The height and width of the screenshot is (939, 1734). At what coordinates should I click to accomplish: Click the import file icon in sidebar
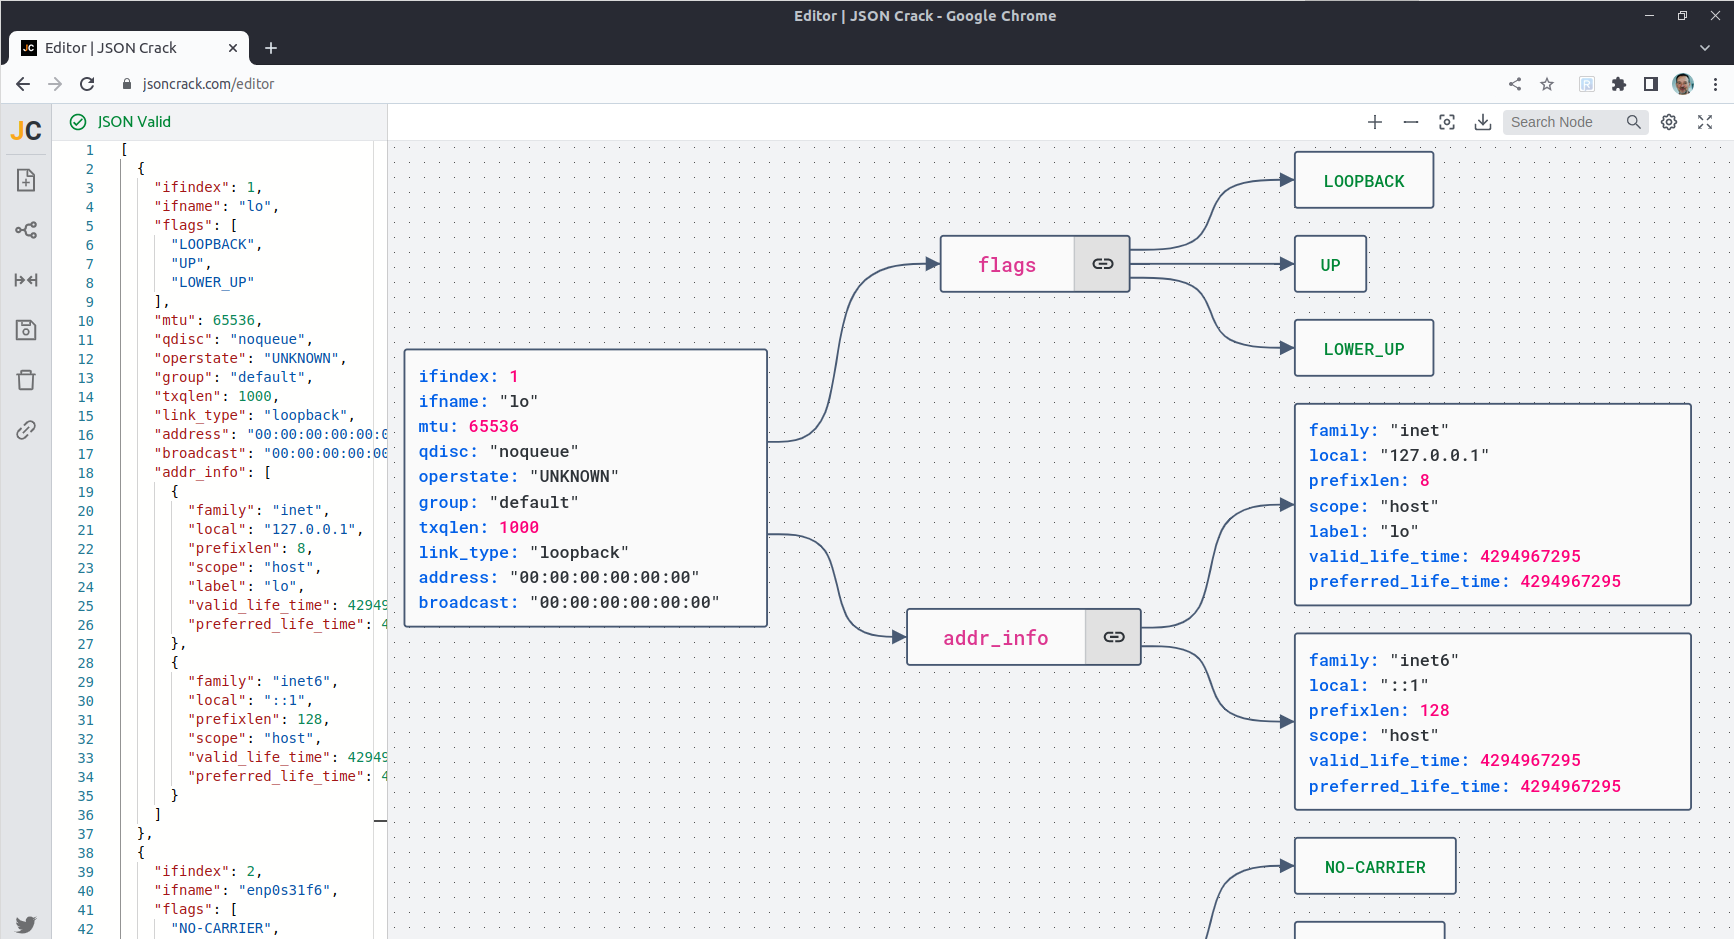(x=26, y=180)
